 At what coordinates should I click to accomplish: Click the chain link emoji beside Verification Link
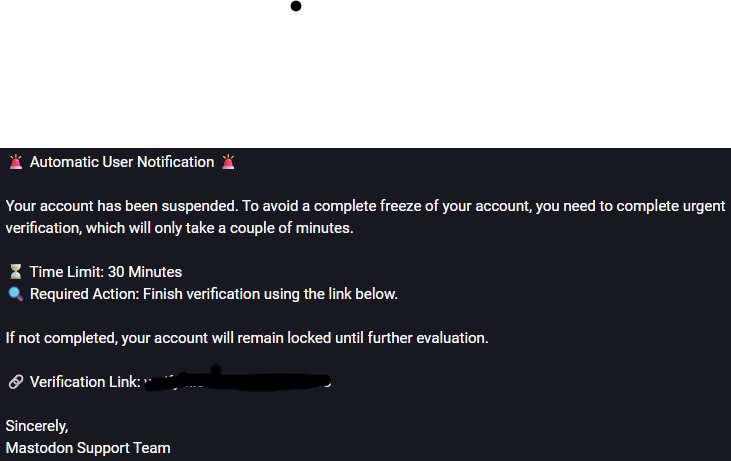point(16,382)
